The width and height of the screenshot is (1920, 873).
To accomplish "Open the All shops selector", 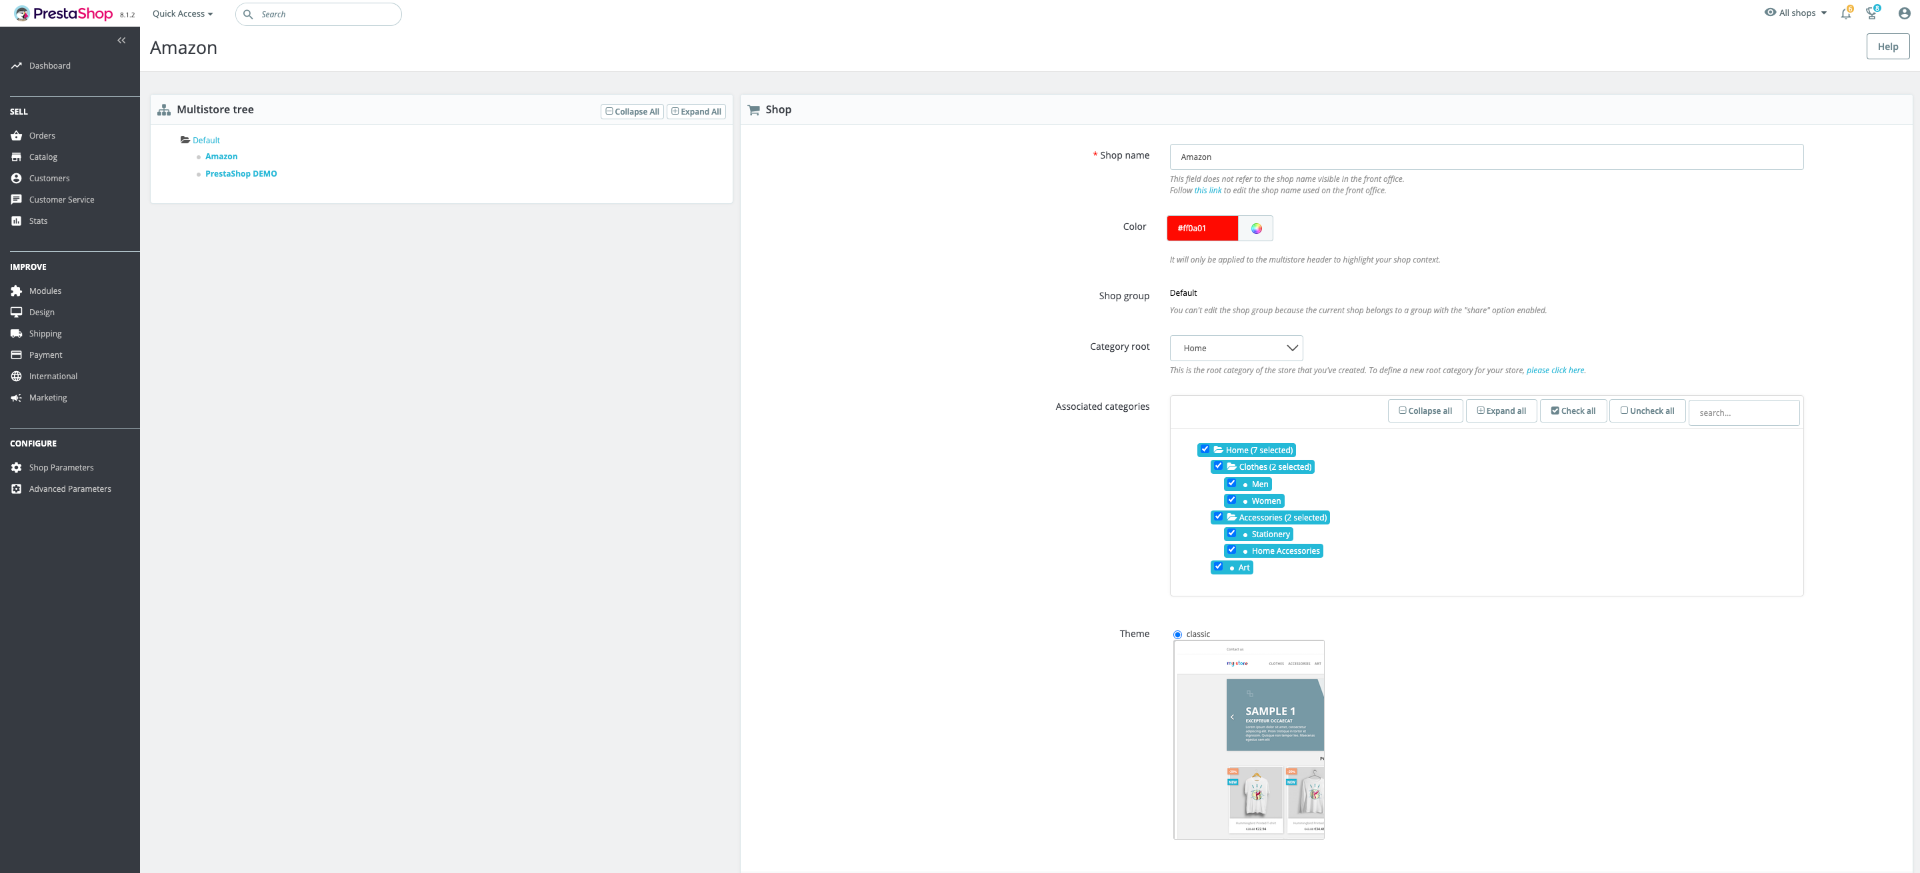I will click(1796, 13).
